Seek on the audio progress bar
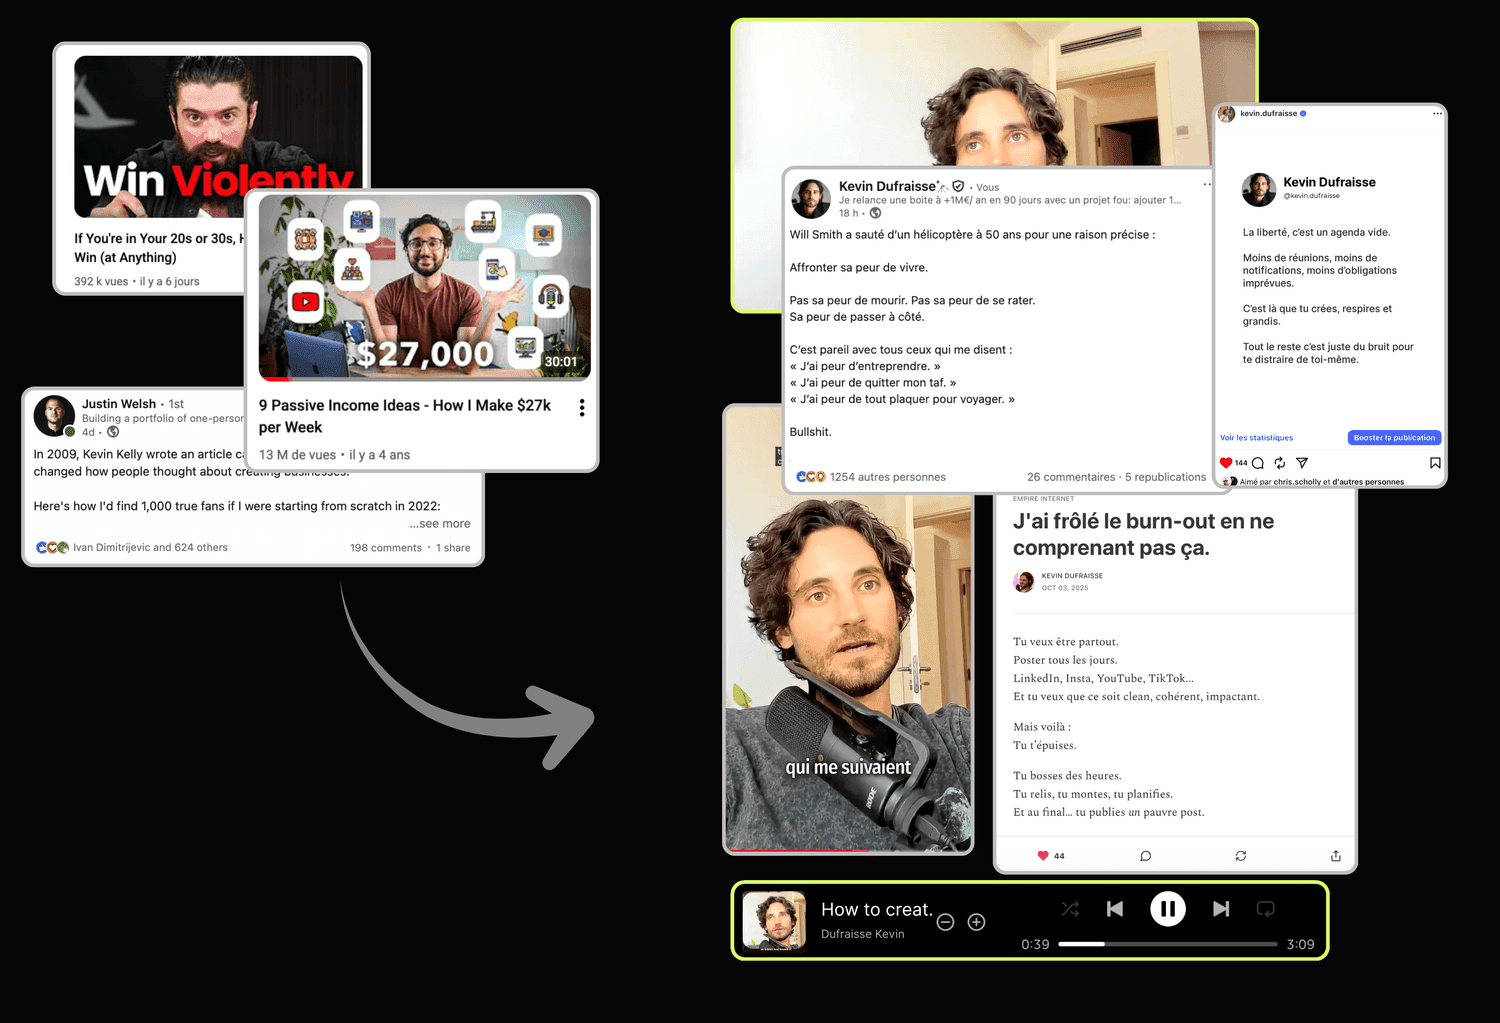Image resolution: width=1500 pixels, height=1023 pixels. [x=1167, y=944]
